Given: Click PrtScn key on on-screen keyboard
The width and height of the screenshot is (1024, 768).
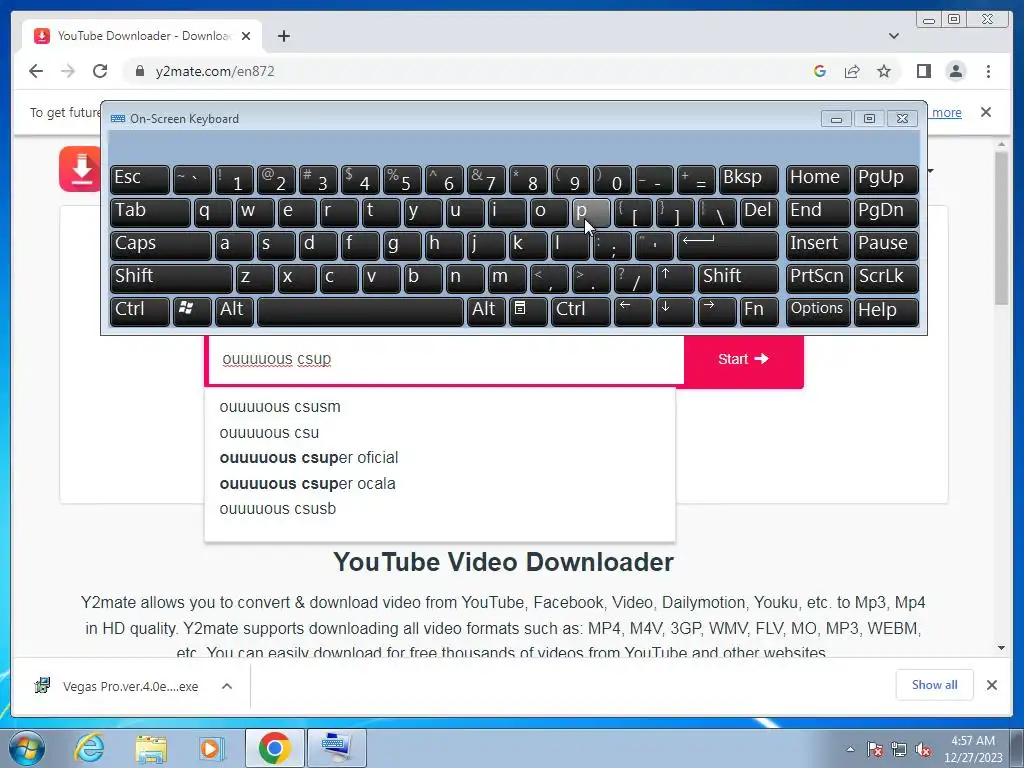Looking at the screenshot, I should point(818,278).
